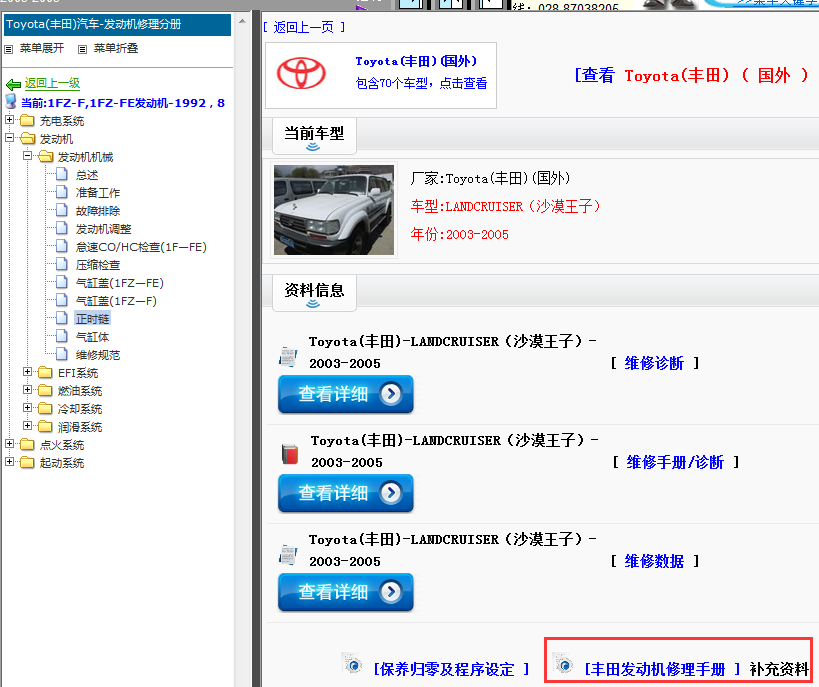Open the 气缸盖(1FZ—FE) item
The height and width of the screenshot is (687, 819).
coord(120,283)
